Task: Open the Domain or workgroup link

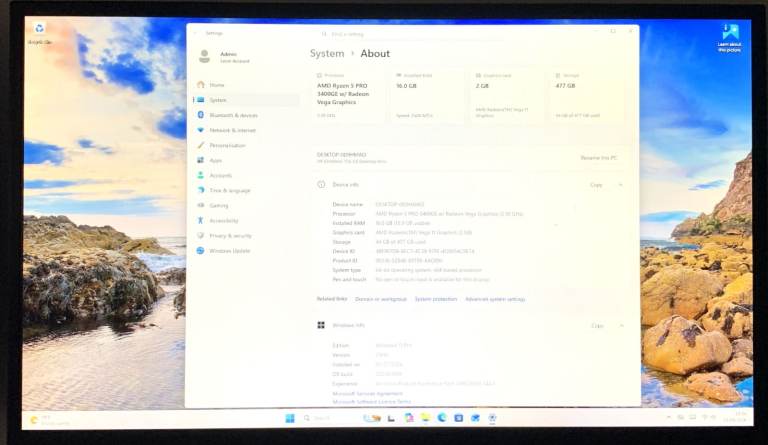Action: (381, 299)
